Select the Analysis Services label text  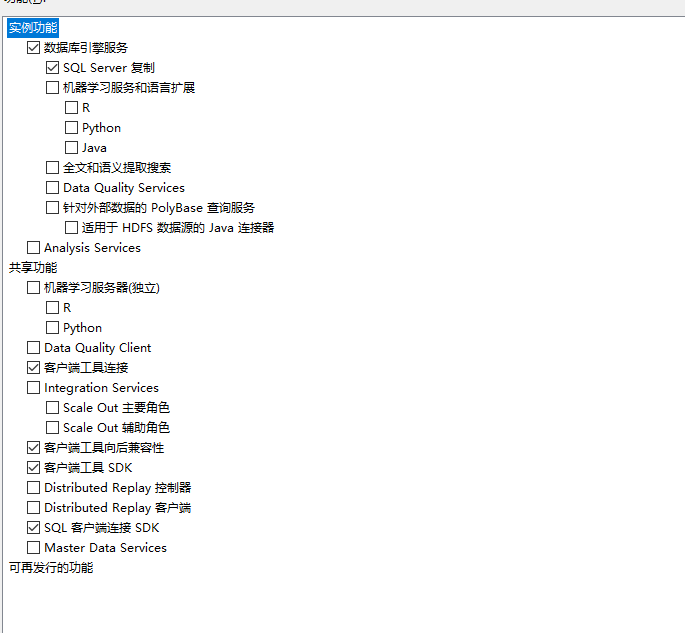click(x=92, y=248)
